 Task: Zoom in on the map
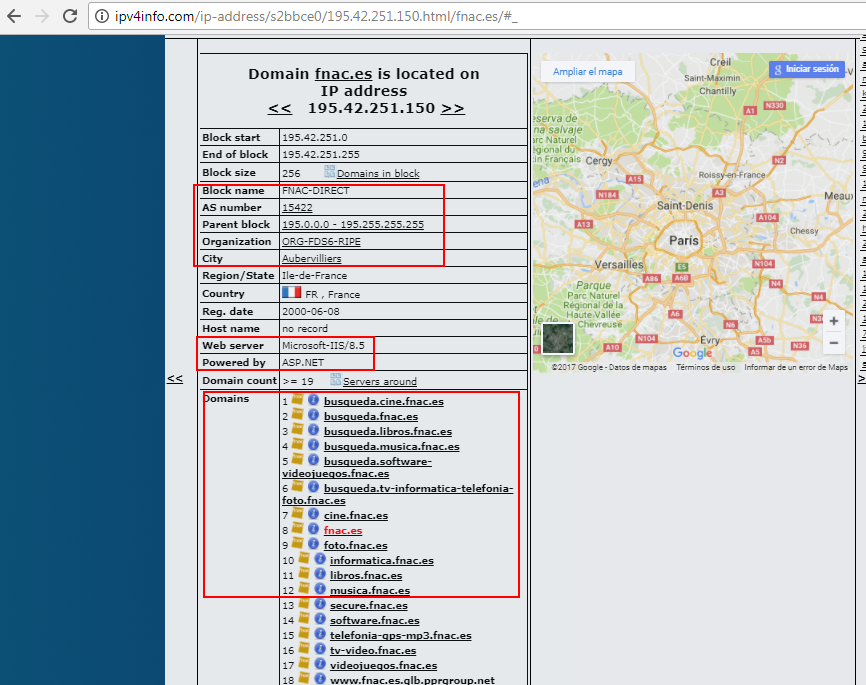(x=833, y=321)
